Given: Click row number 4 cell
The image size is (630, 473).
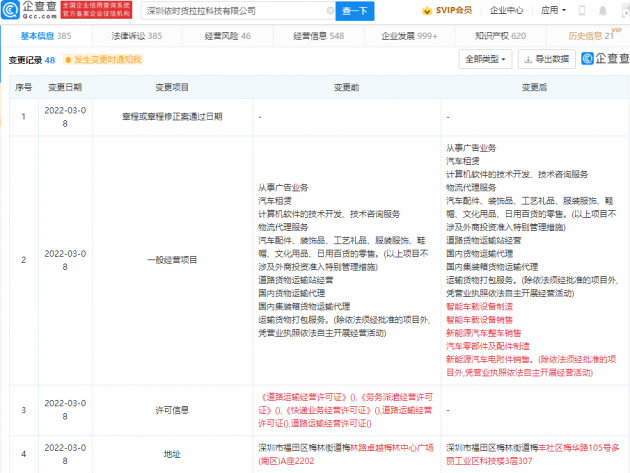Looking at the screenshot, I should tap(24, 454).
